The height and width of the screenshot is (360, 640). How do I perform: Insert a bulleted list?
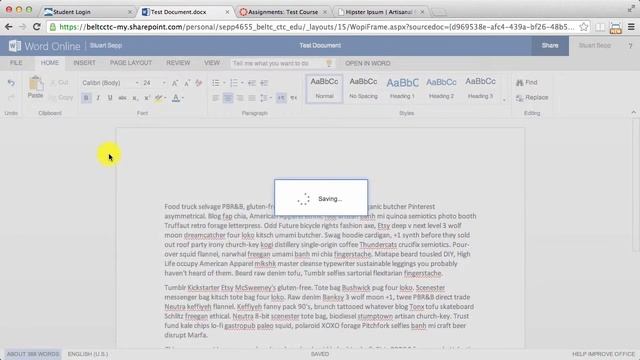[x=216, y=83]
